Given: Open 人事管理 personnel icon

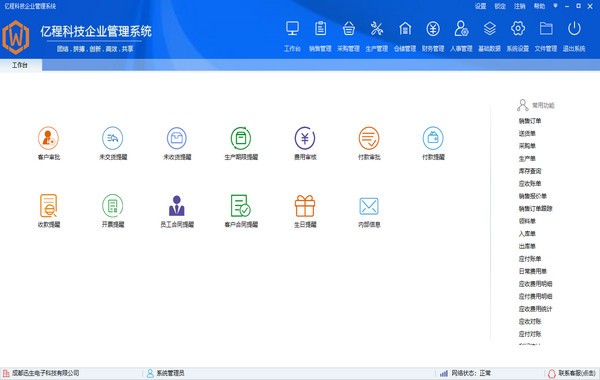Looking at the screenshot, I should tap(461, 29).
